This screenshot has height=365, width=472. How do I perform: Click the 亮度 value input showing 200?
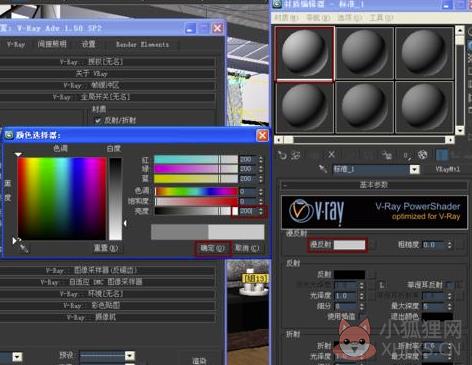[x=248, y=211]
